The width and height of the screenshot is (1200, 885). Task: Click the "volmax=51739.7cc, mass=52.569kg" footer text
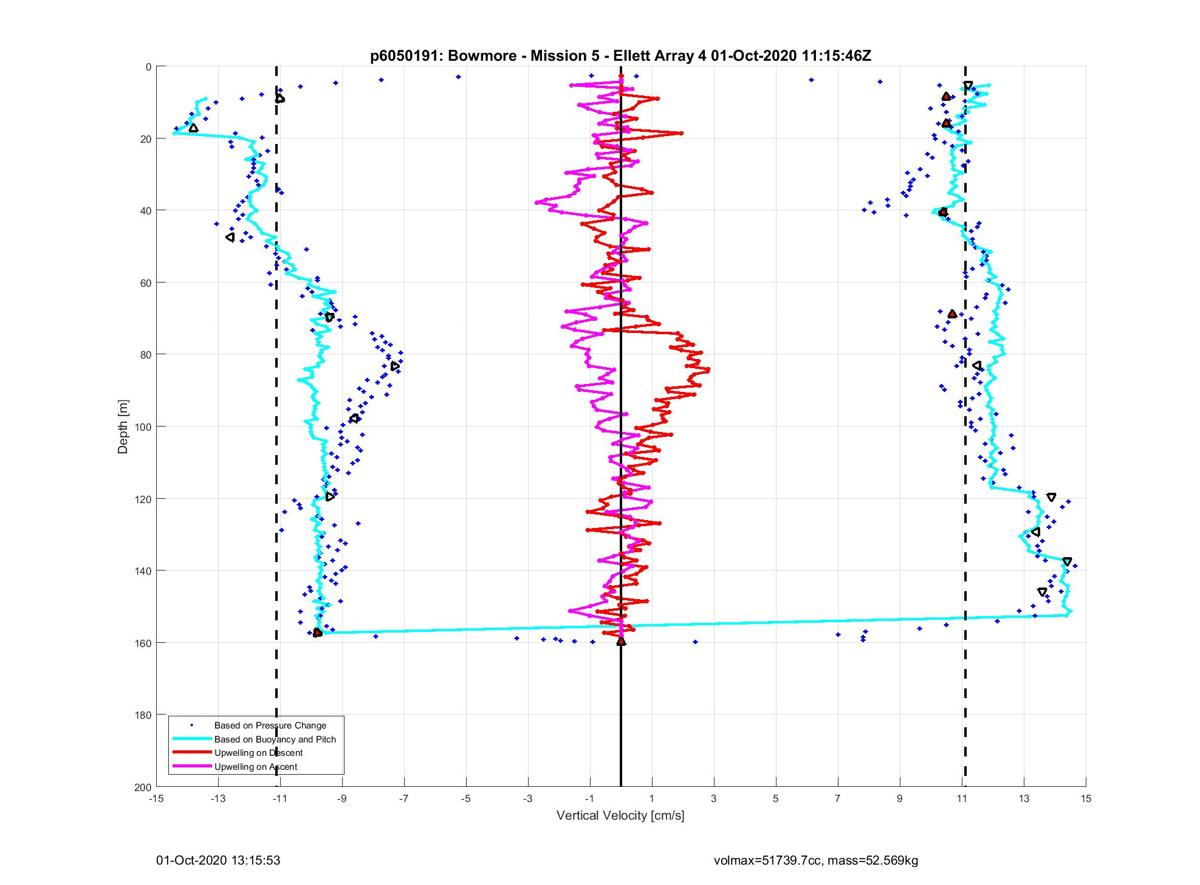(x=816, y=860)
